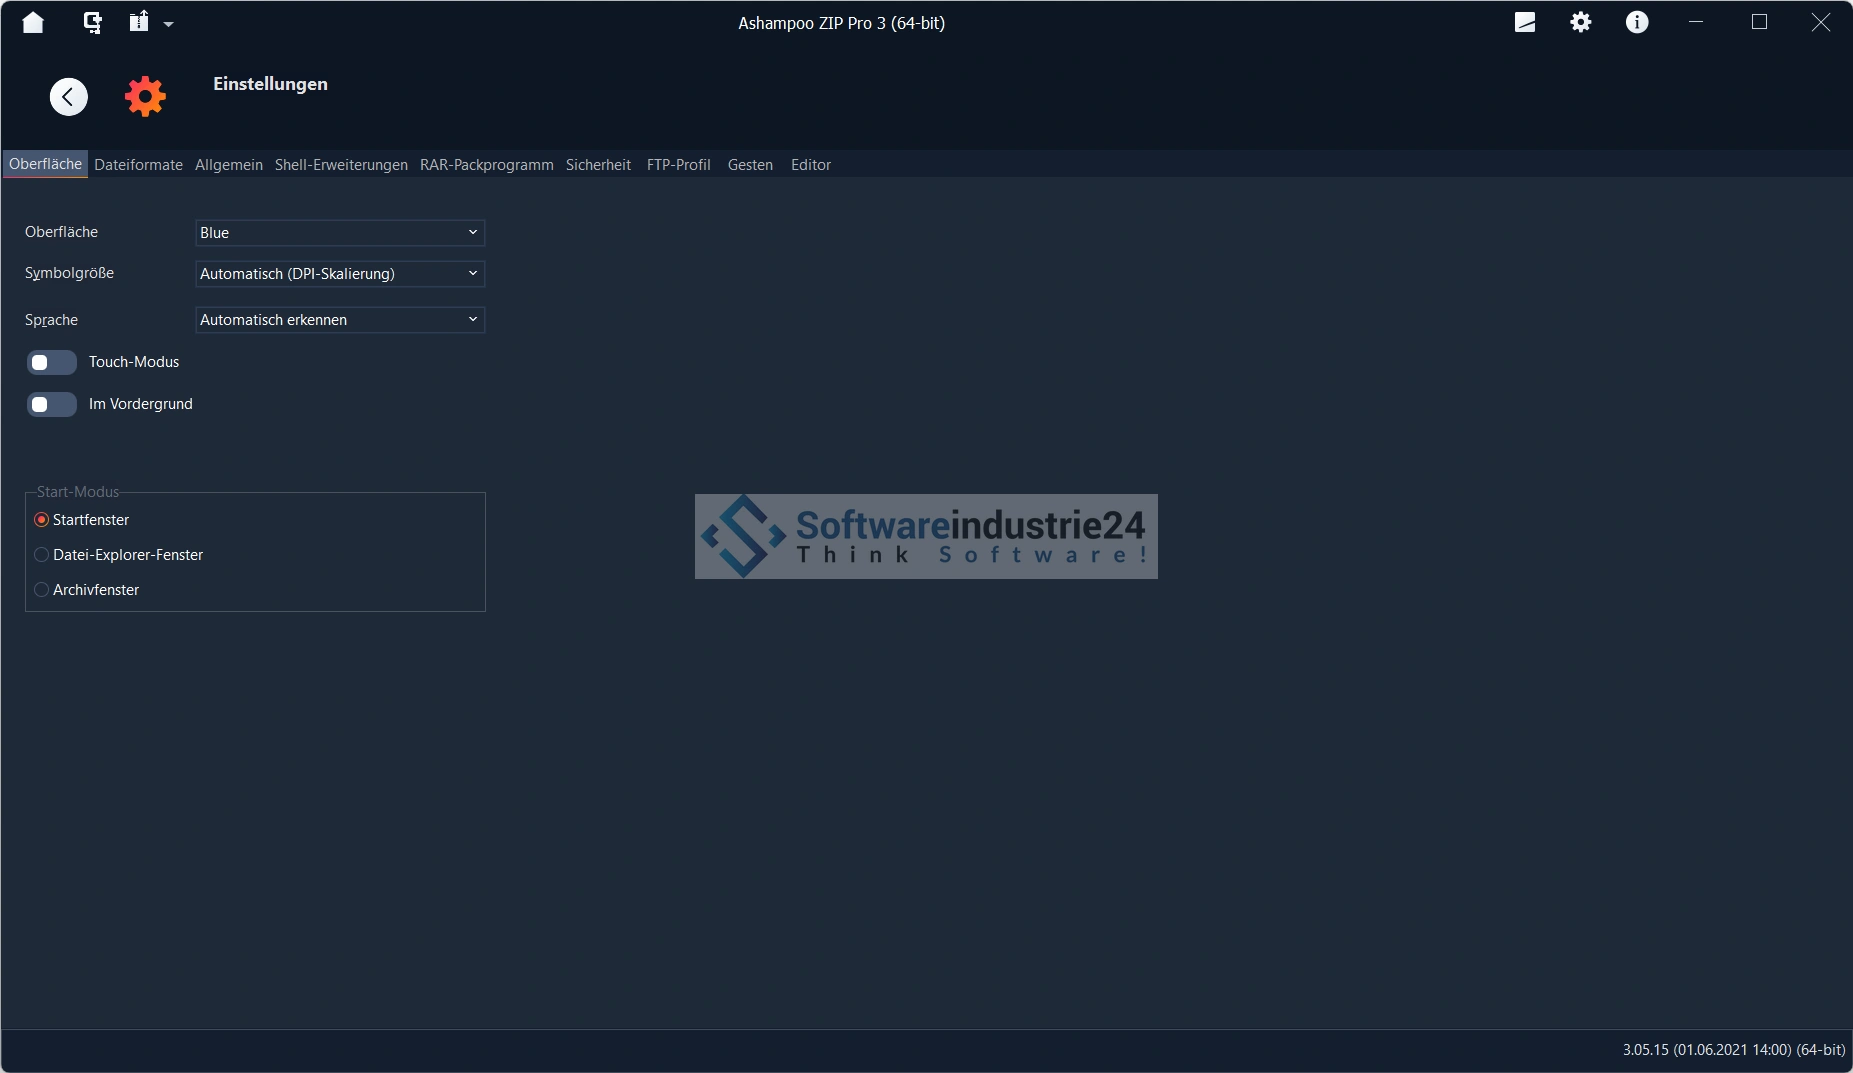Select the Datei-Explorer-Fenster radio button
The height and width of the screenshot is (1073, 1853).
(42, 555)
